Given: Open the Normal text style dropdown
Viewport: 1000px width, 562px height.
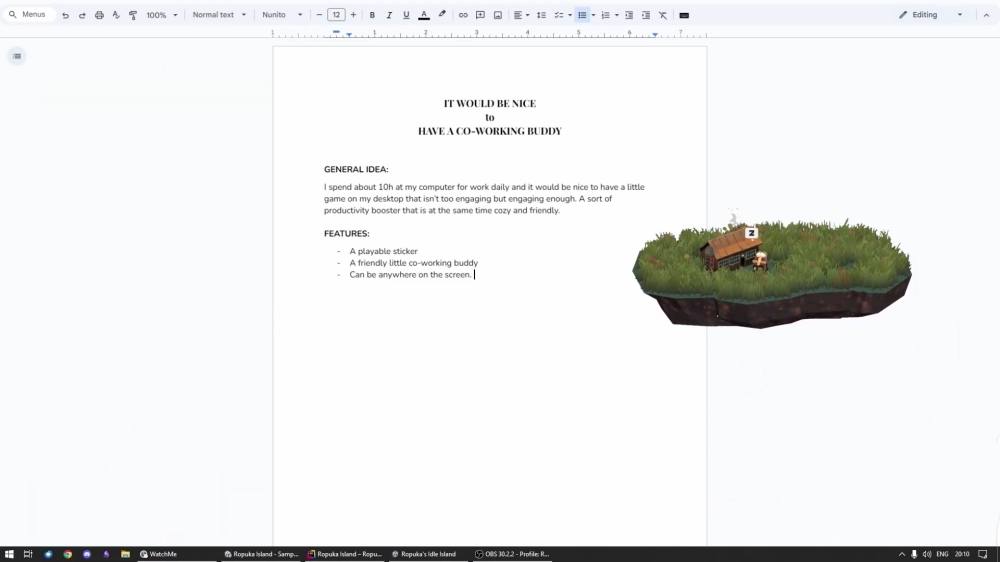Looking at the screenshot, I should [219, 15].
